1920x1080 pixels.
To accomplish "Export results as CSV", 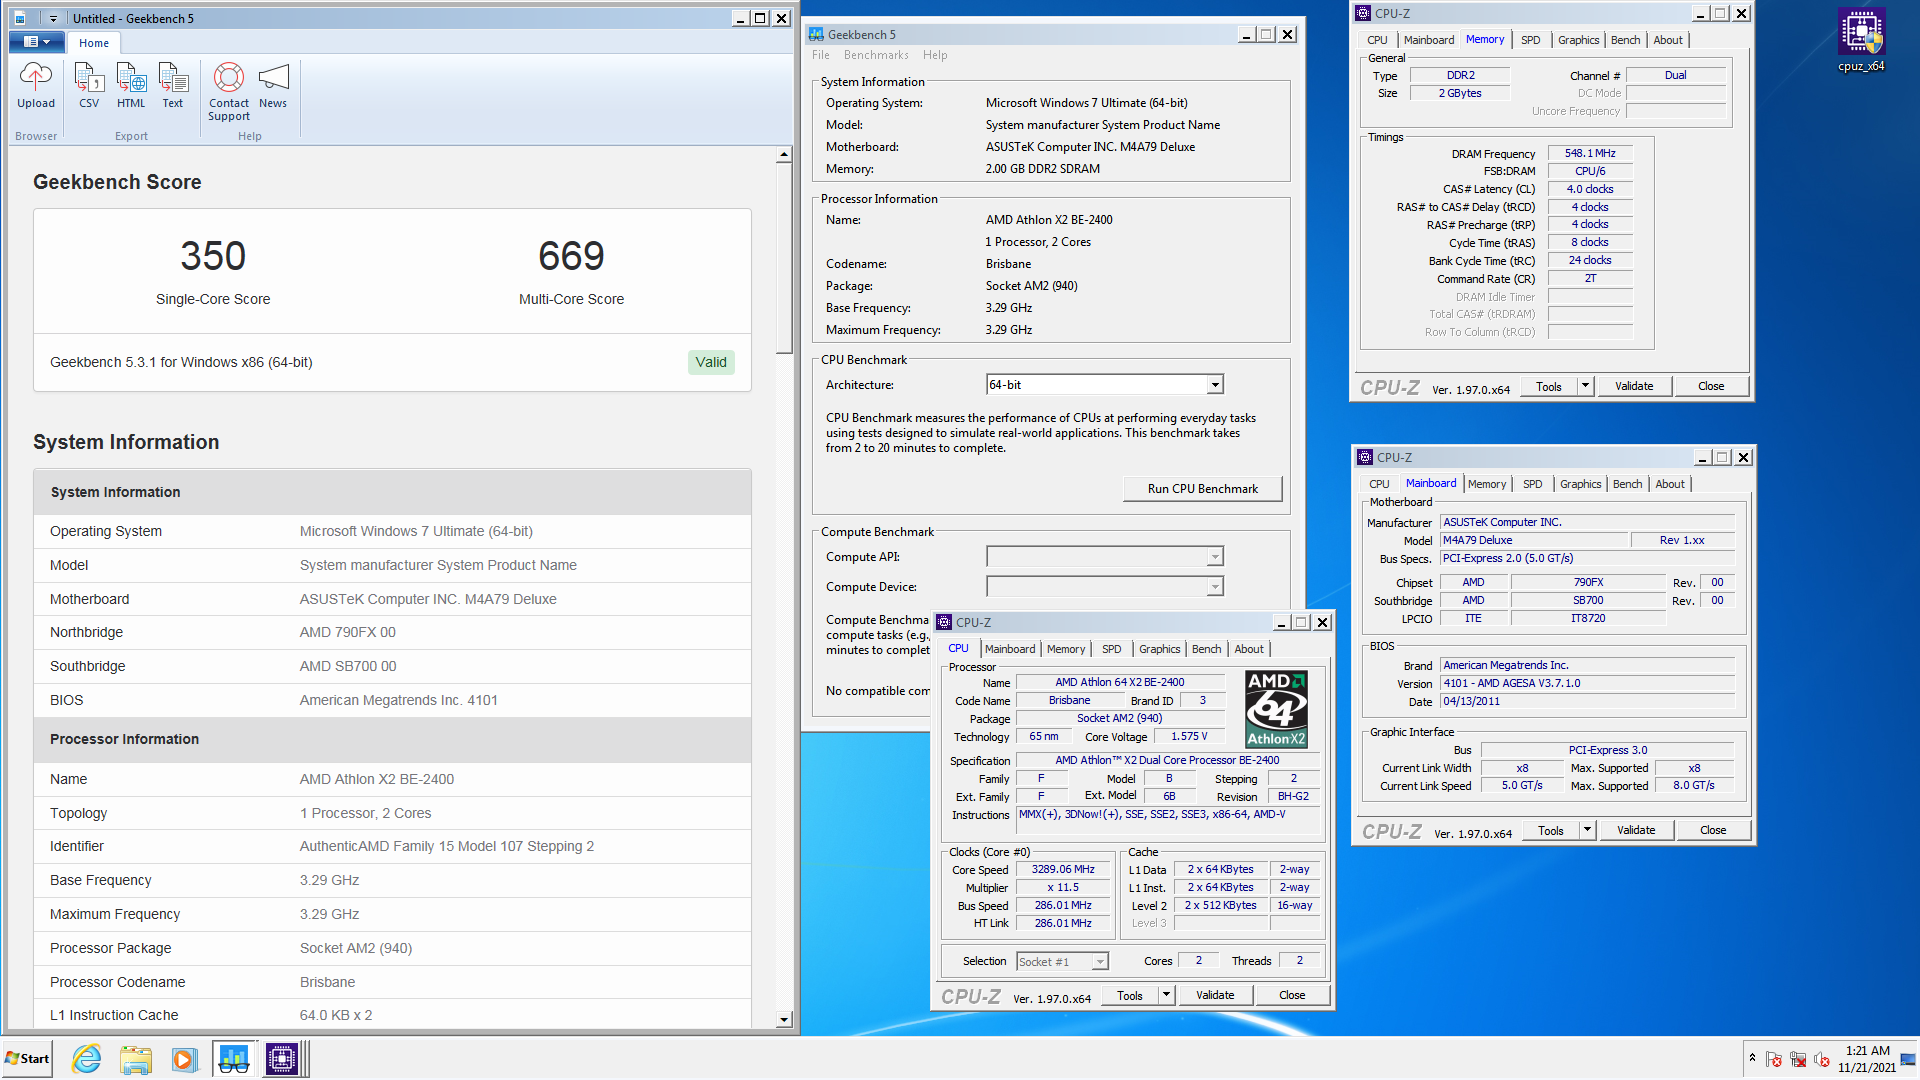I will (x=89, y=86).
